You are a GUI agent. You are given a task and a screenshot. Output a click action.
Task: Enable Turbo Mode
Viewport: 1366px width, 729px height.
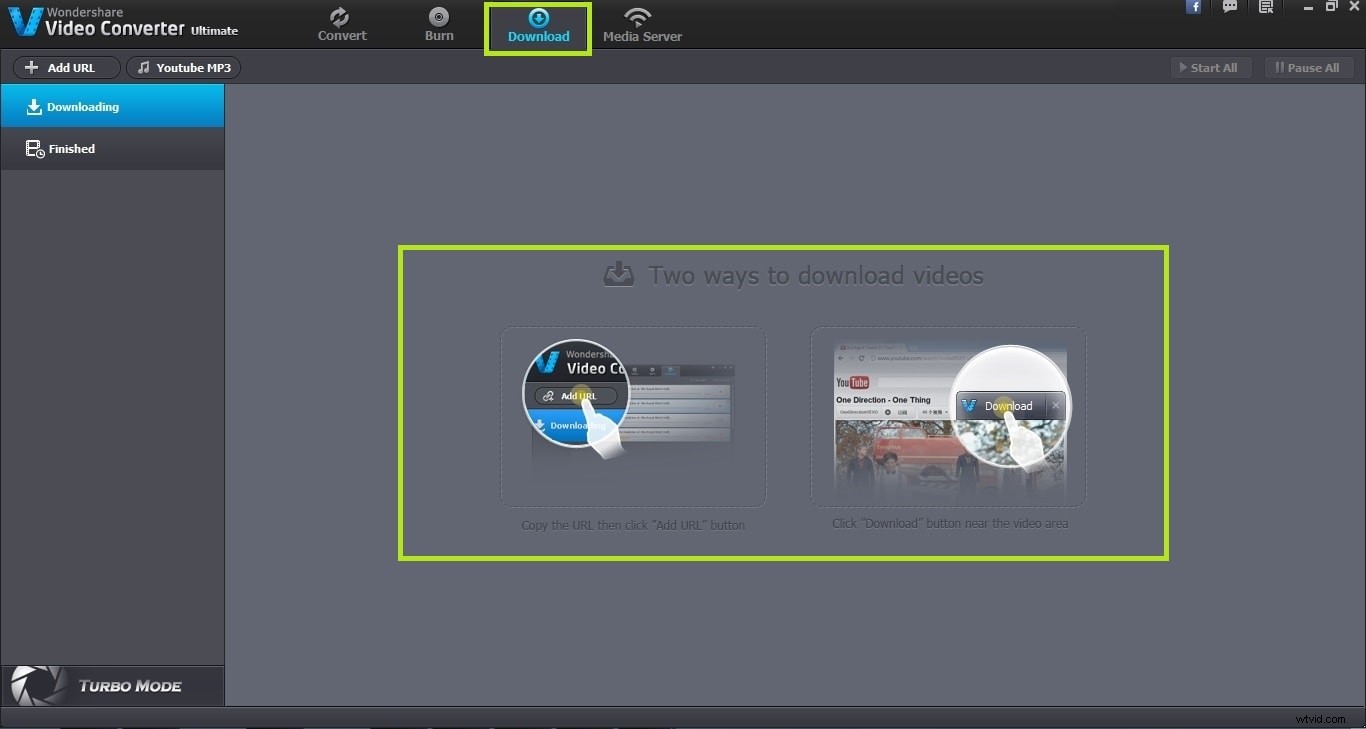pos(112,687)
